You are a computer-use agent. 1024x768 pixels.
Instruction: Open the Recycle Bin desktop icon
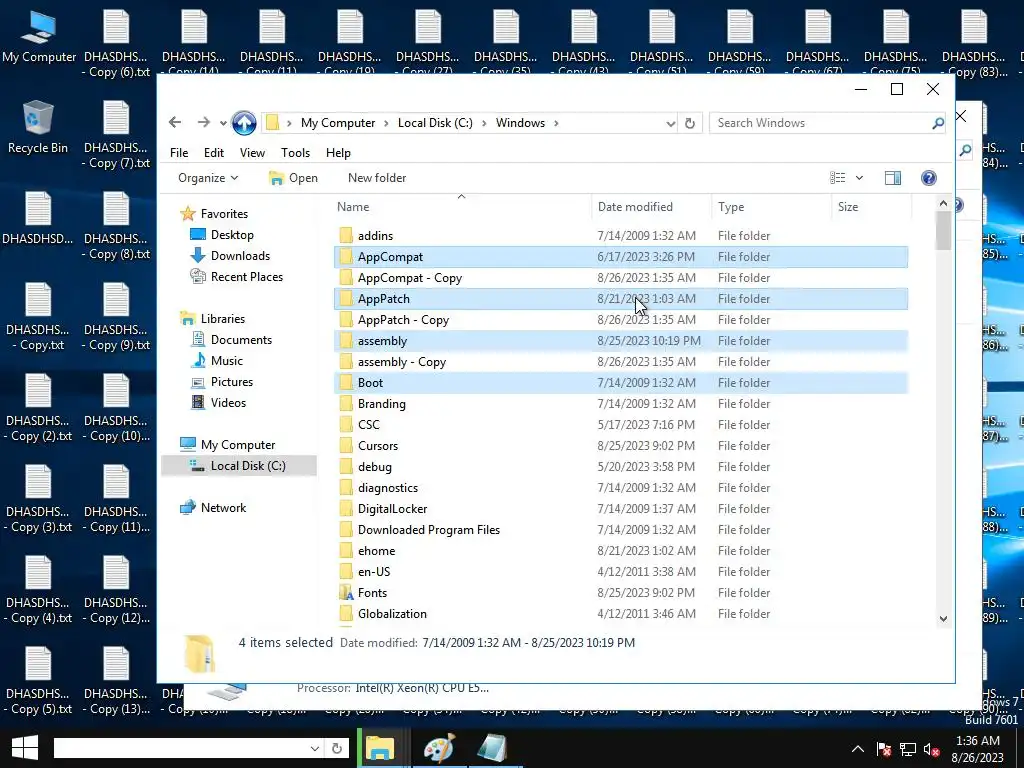[x=38, y=128]
